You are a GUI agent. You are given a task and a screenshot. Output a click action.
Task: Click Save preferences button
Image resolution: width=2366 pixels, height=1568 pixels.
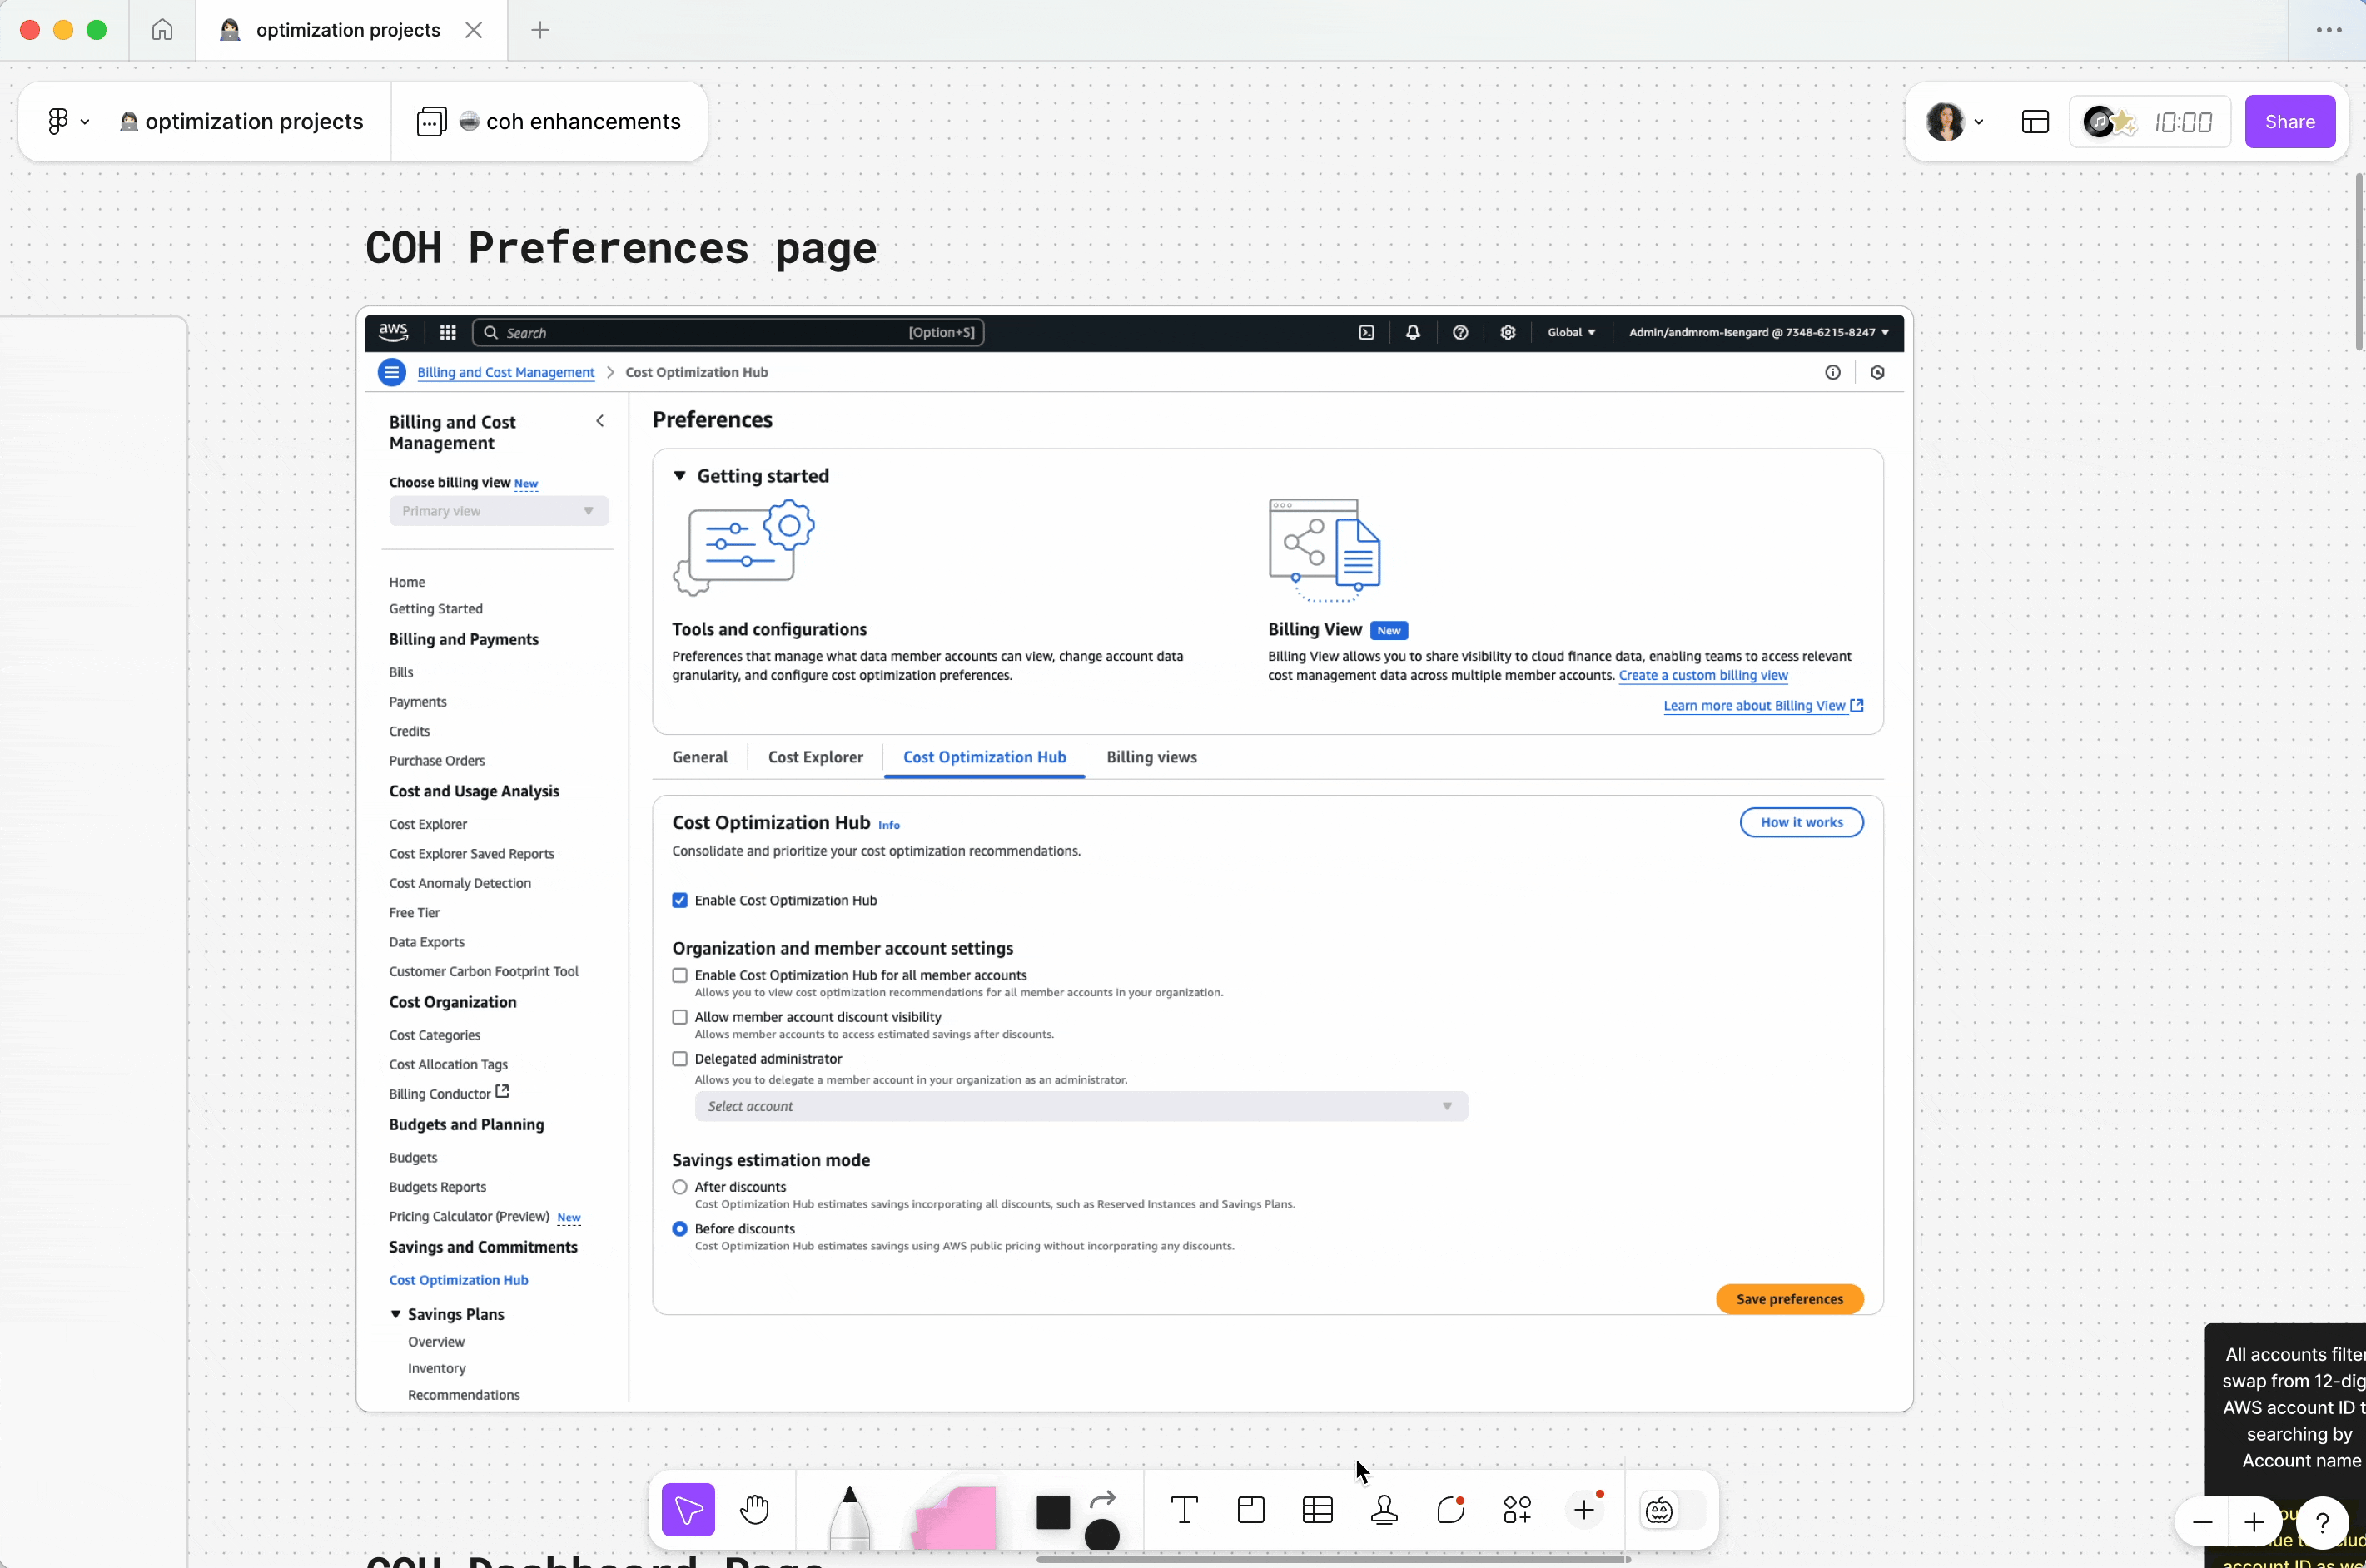pyautogui.click(x=1788, y=1299)
